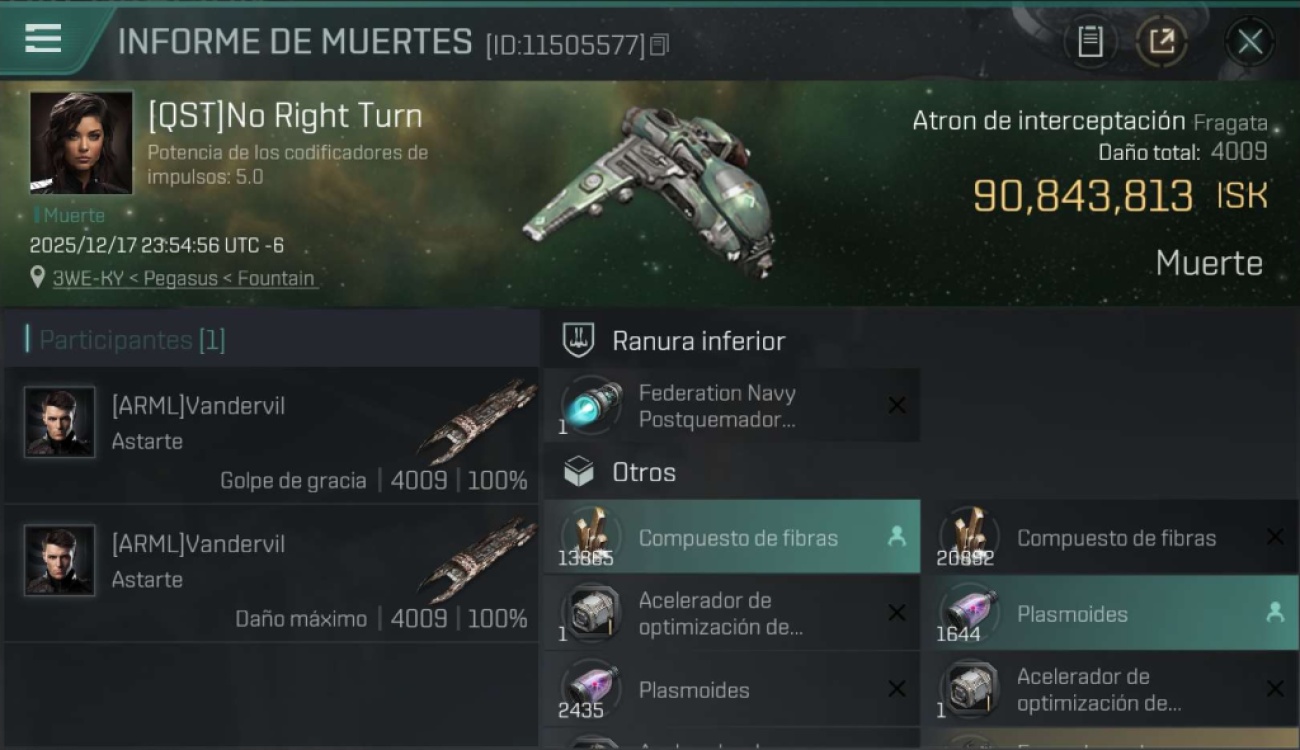Select the Ranura inferior shield slot icon
Screen dimensions: 1300x750
(x=578, y=340)
